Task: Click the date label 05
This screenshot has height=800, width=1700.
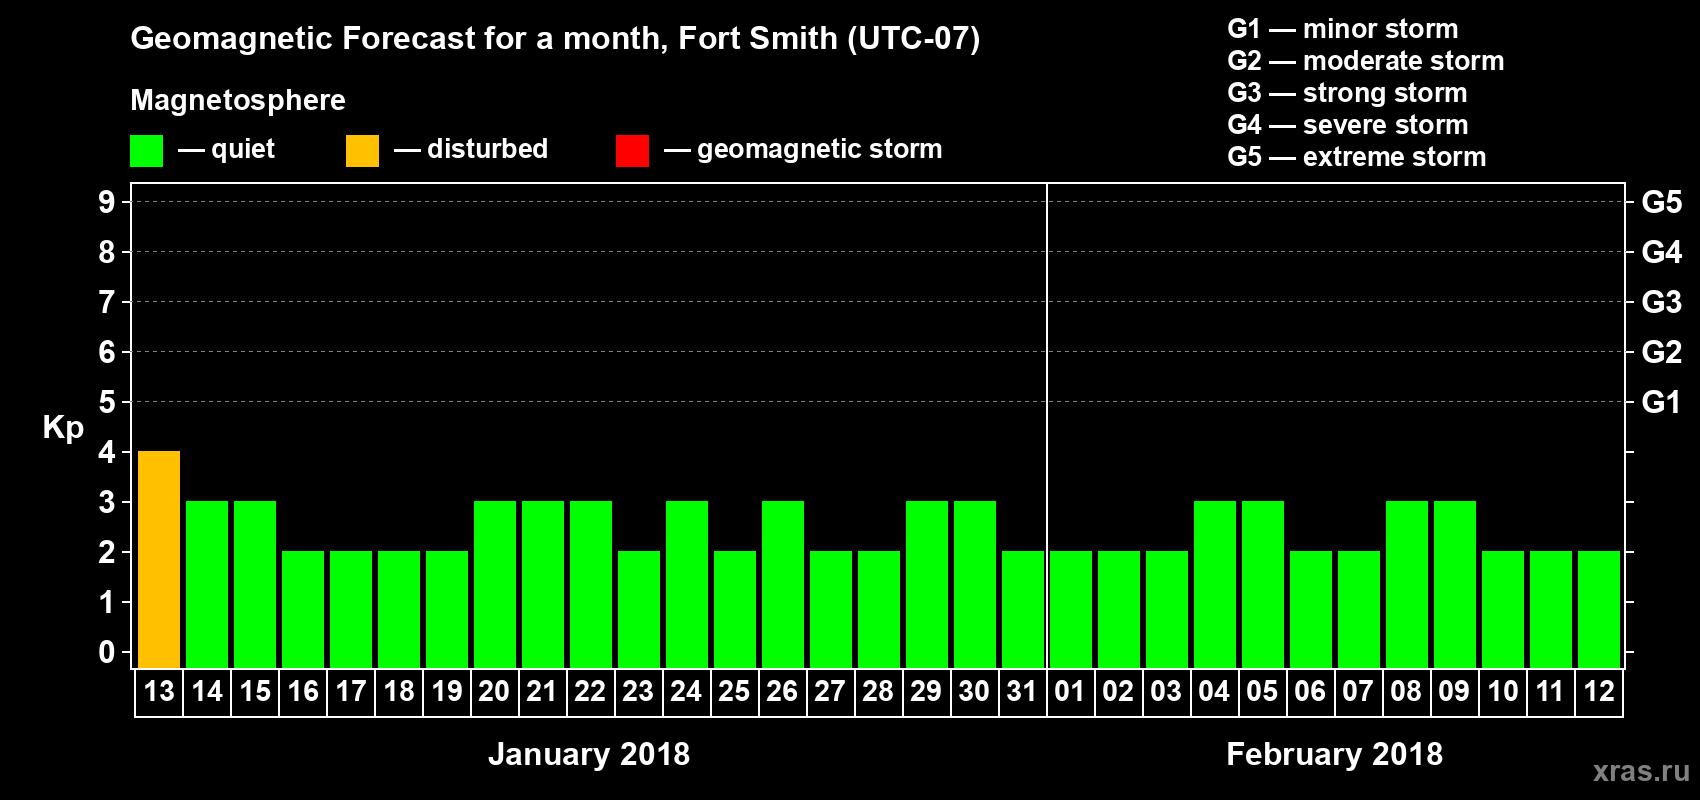Action: click(x=1262, y=692)
